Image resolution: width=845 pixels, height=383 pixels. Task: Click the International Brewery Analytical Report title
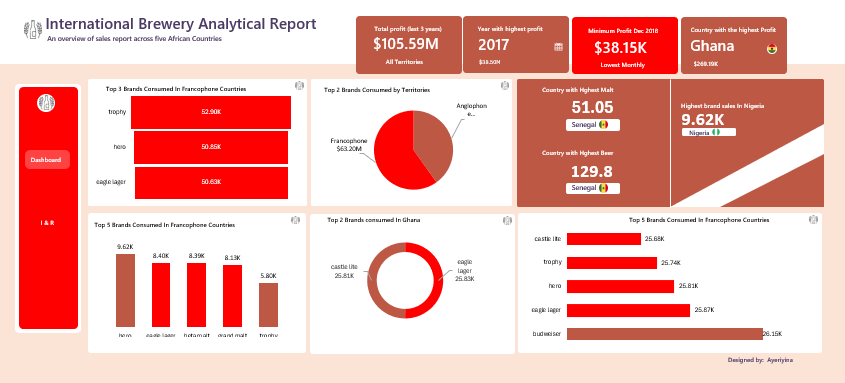pos(181,24)
